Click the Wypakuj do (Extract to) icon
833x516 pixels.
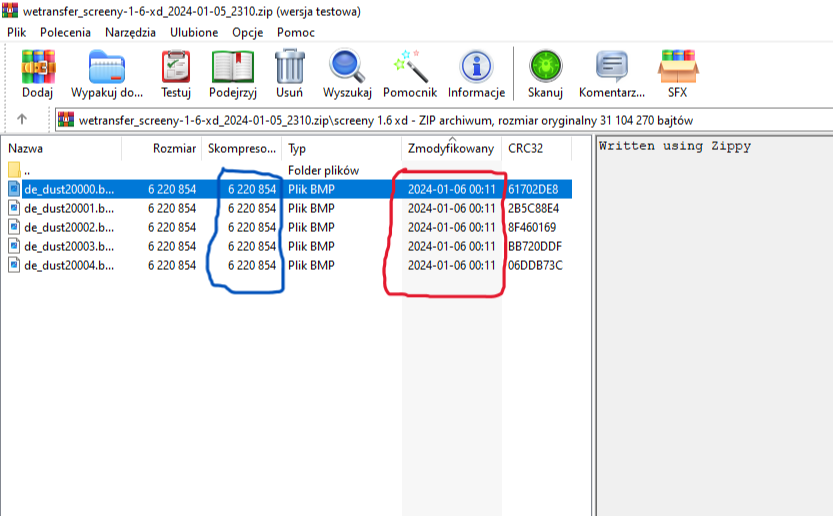click(107, 67)
